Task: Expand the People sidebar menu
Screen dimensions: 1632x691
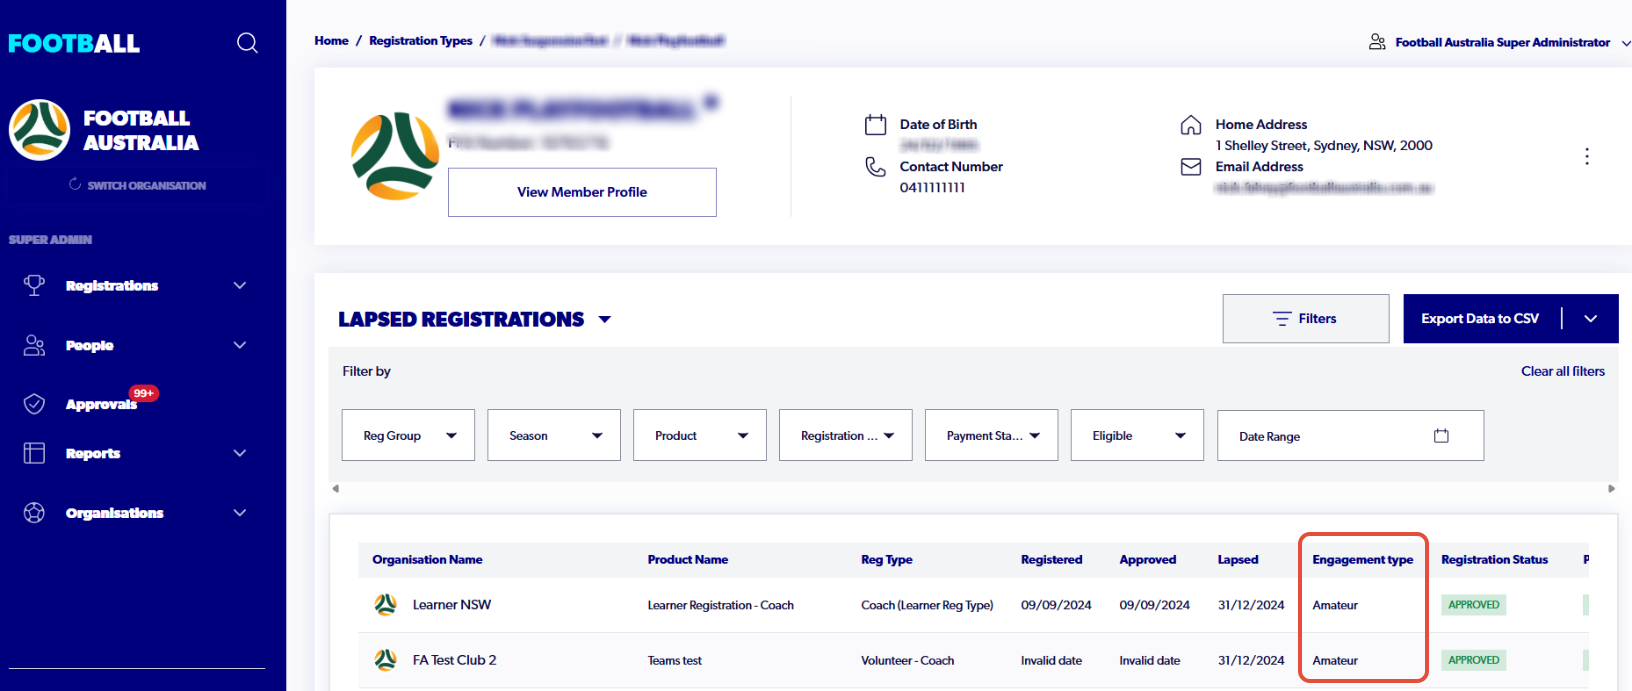Action: coord(240,345)
